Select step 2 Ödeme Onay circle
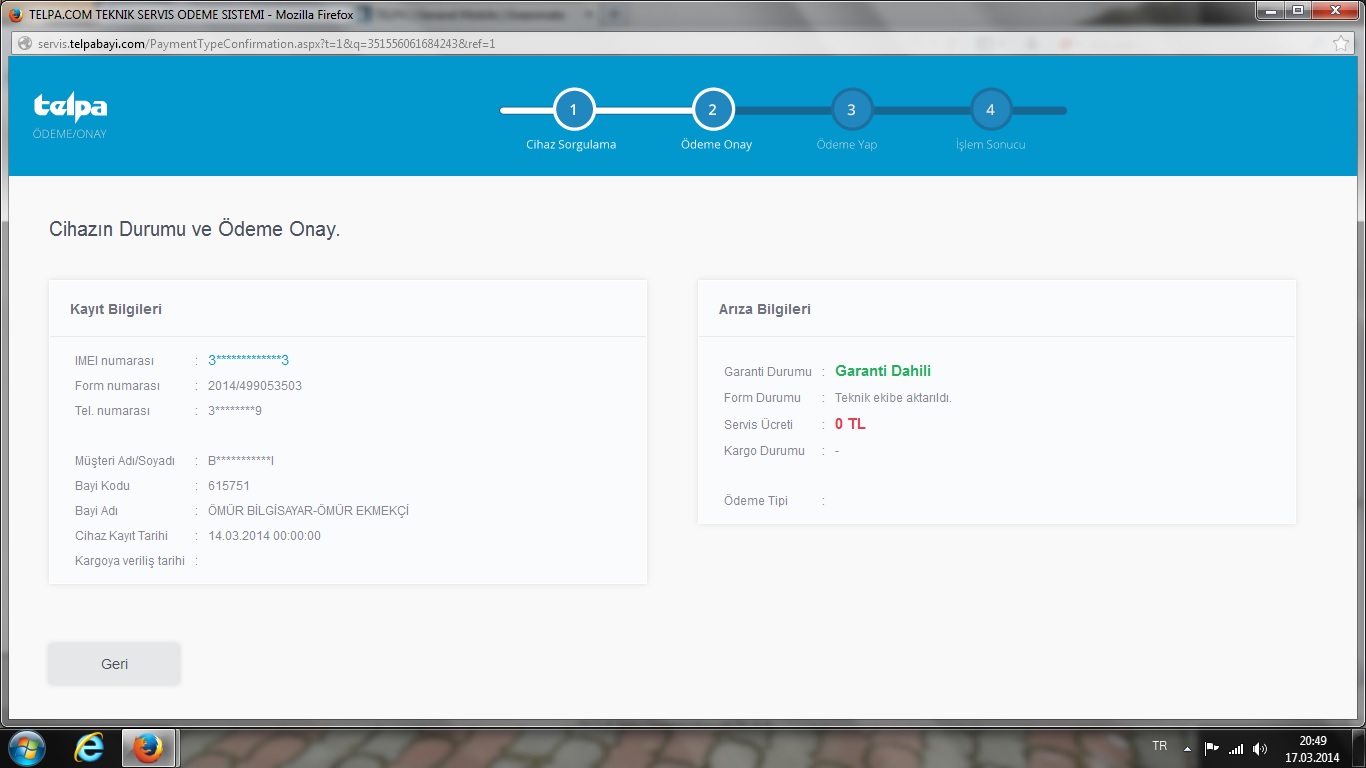Screen dimensions: 1366x768 point(712,110)
